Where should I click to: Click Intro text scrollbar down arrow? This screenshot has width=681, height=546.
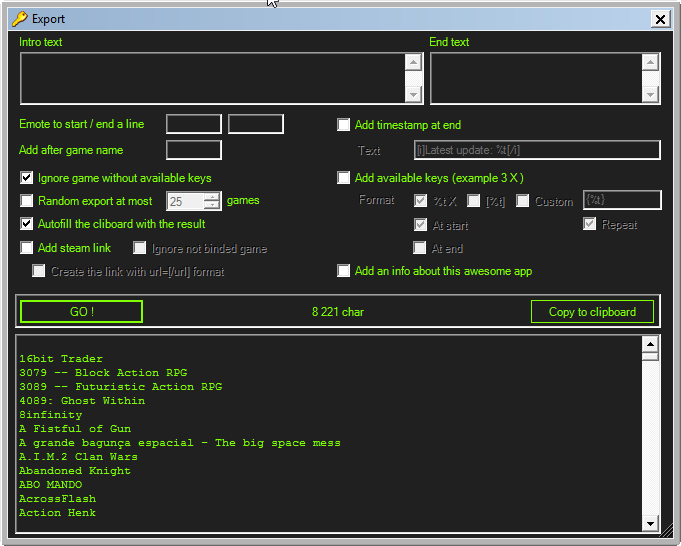click(413, 95)
